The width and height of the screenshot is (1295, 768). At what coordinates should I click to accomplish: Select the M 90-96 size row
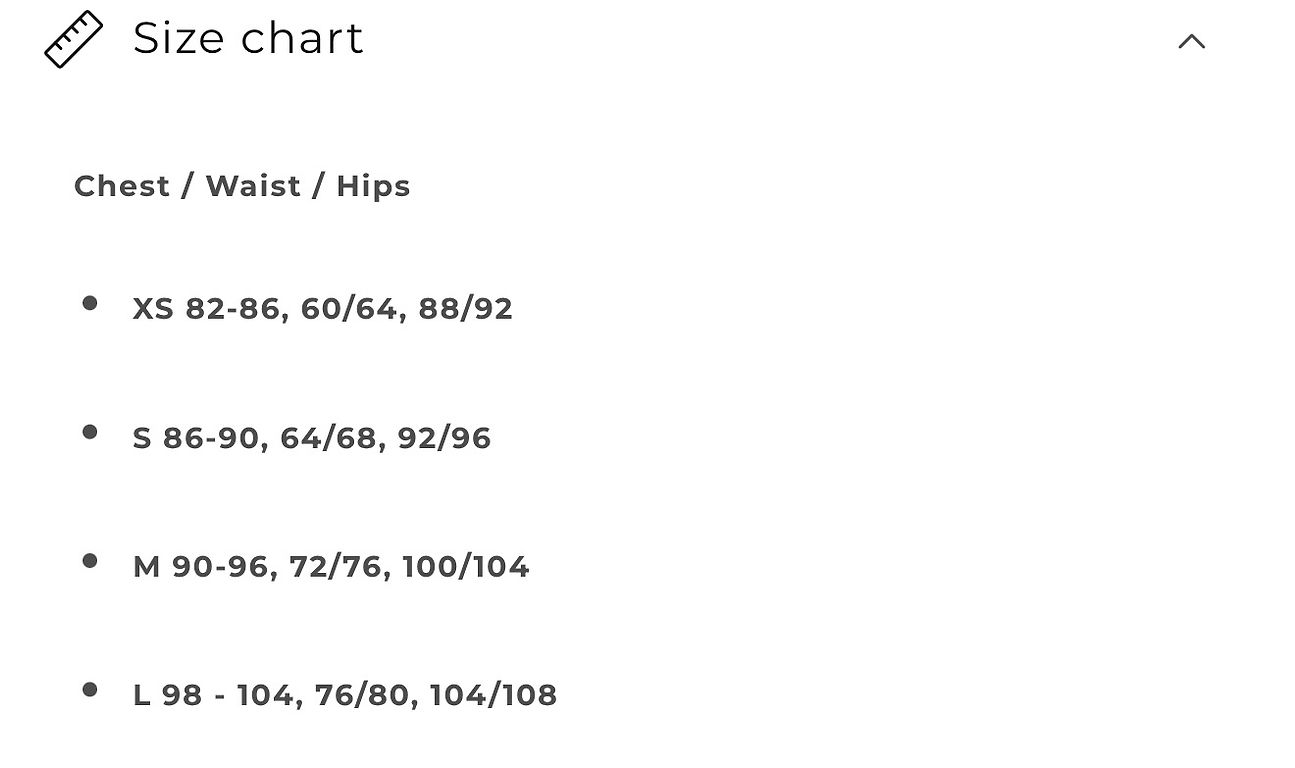pos(331,567)
